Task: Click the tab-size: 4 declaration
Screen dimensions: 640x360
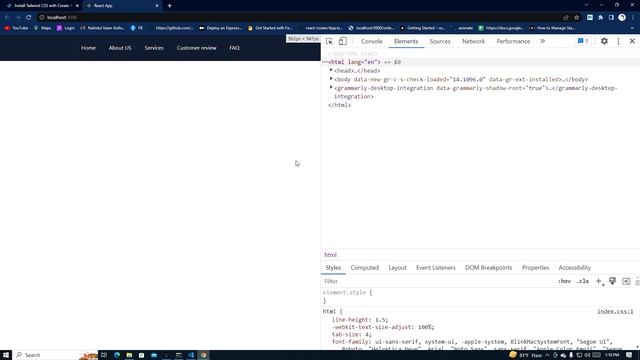Action: tap(351, 334)
